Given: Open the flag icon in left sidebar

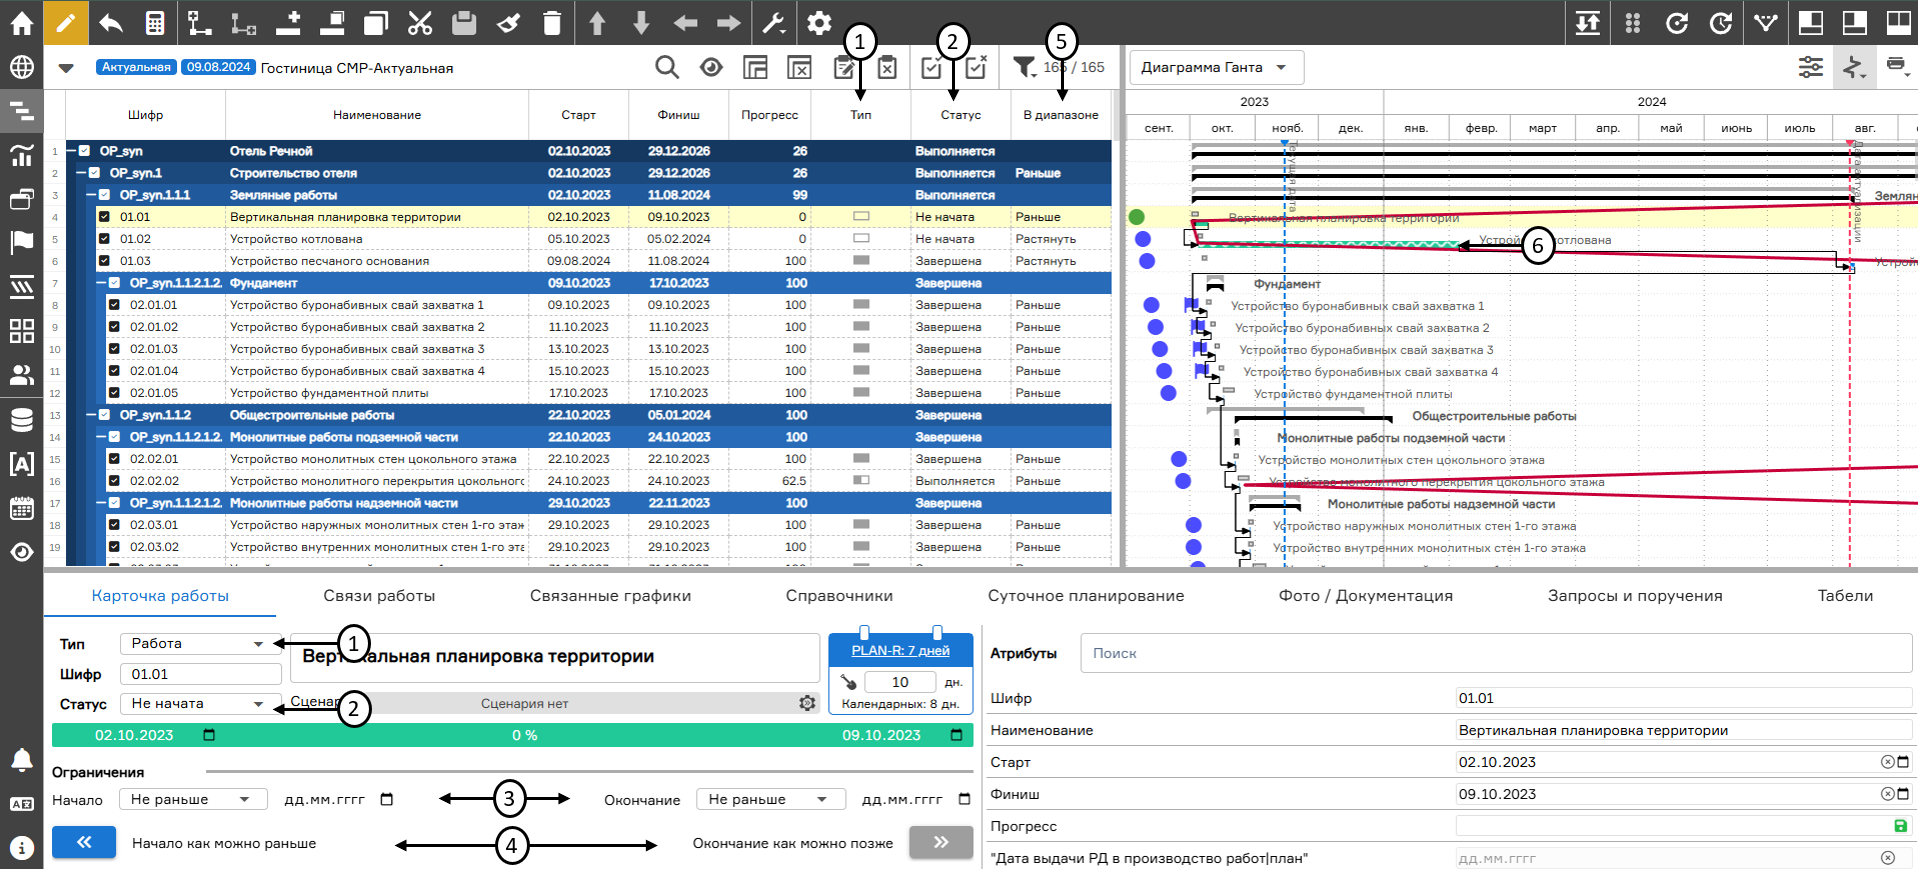Looking at the screenshot, I should click(x=21, y=243).
